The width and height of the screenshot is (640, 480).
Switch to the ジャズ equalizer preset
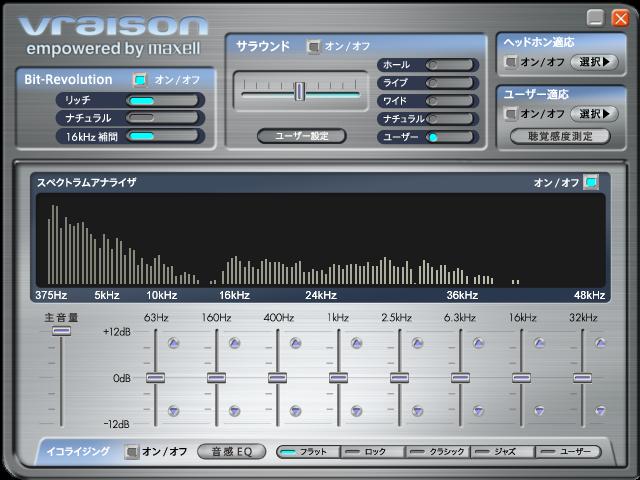click(x=503, y=452)
